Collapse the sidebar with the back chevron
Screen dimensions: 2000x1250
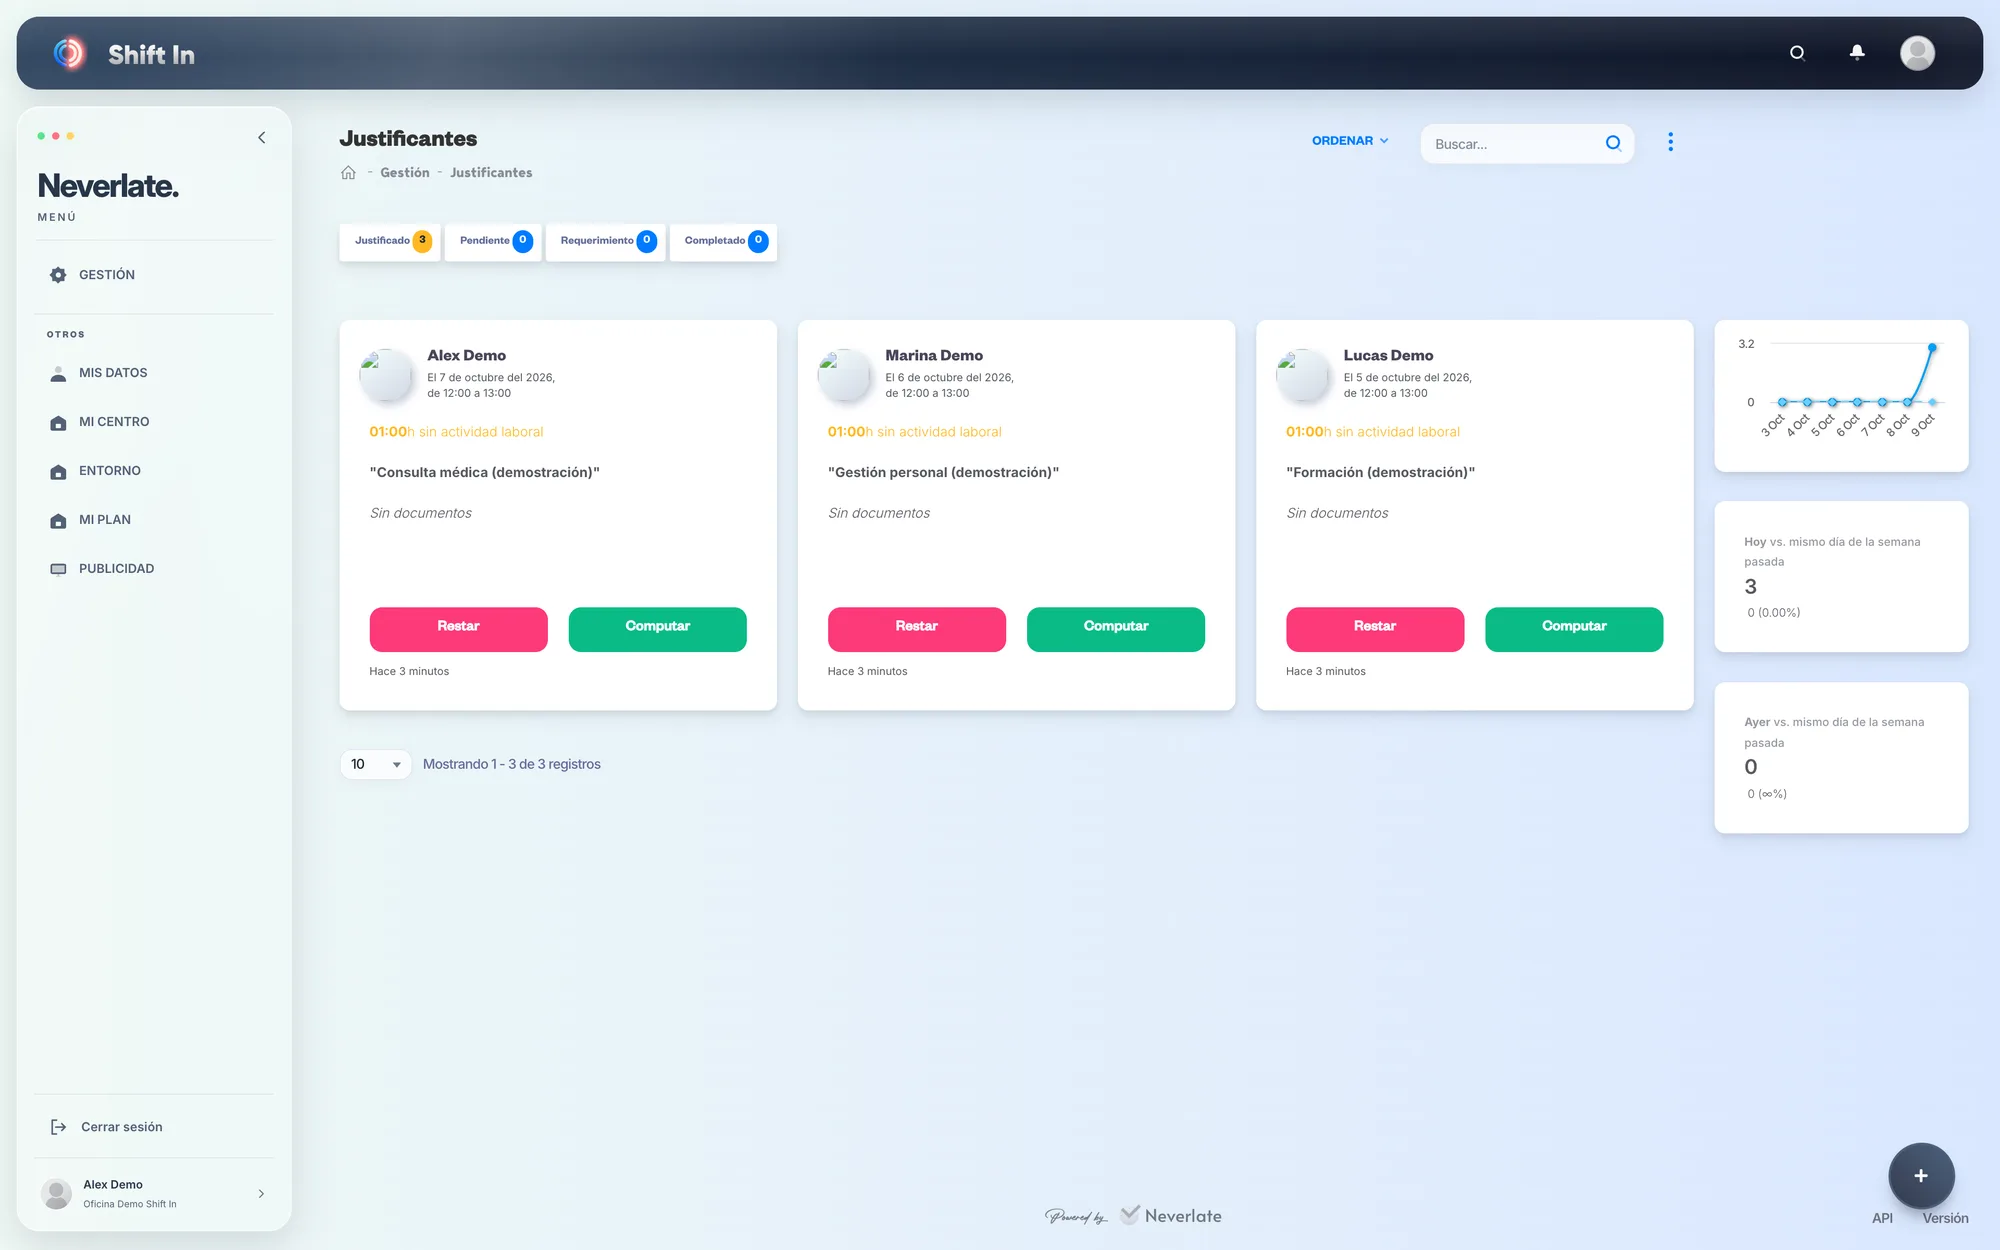[x=262, y=137]
